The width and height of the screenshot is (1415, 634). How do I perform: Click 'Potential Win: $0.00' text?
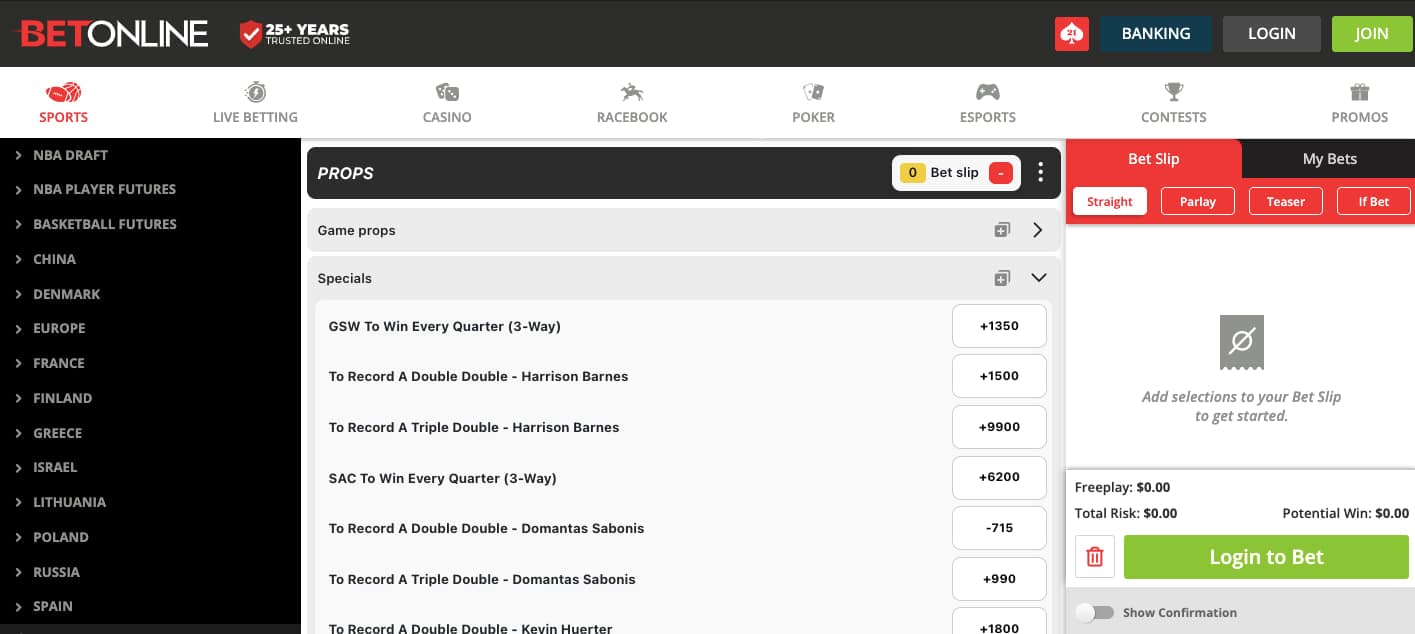[x=1345, y=513]
